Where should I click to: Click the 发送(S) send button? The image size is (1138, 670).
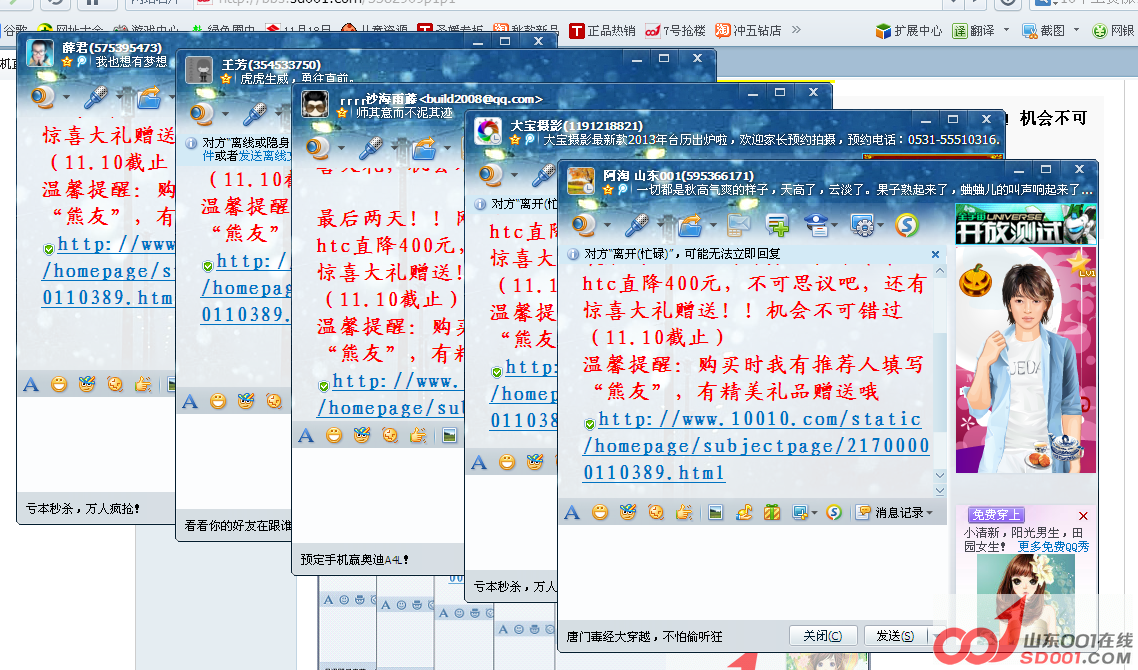tap(893, 635)
